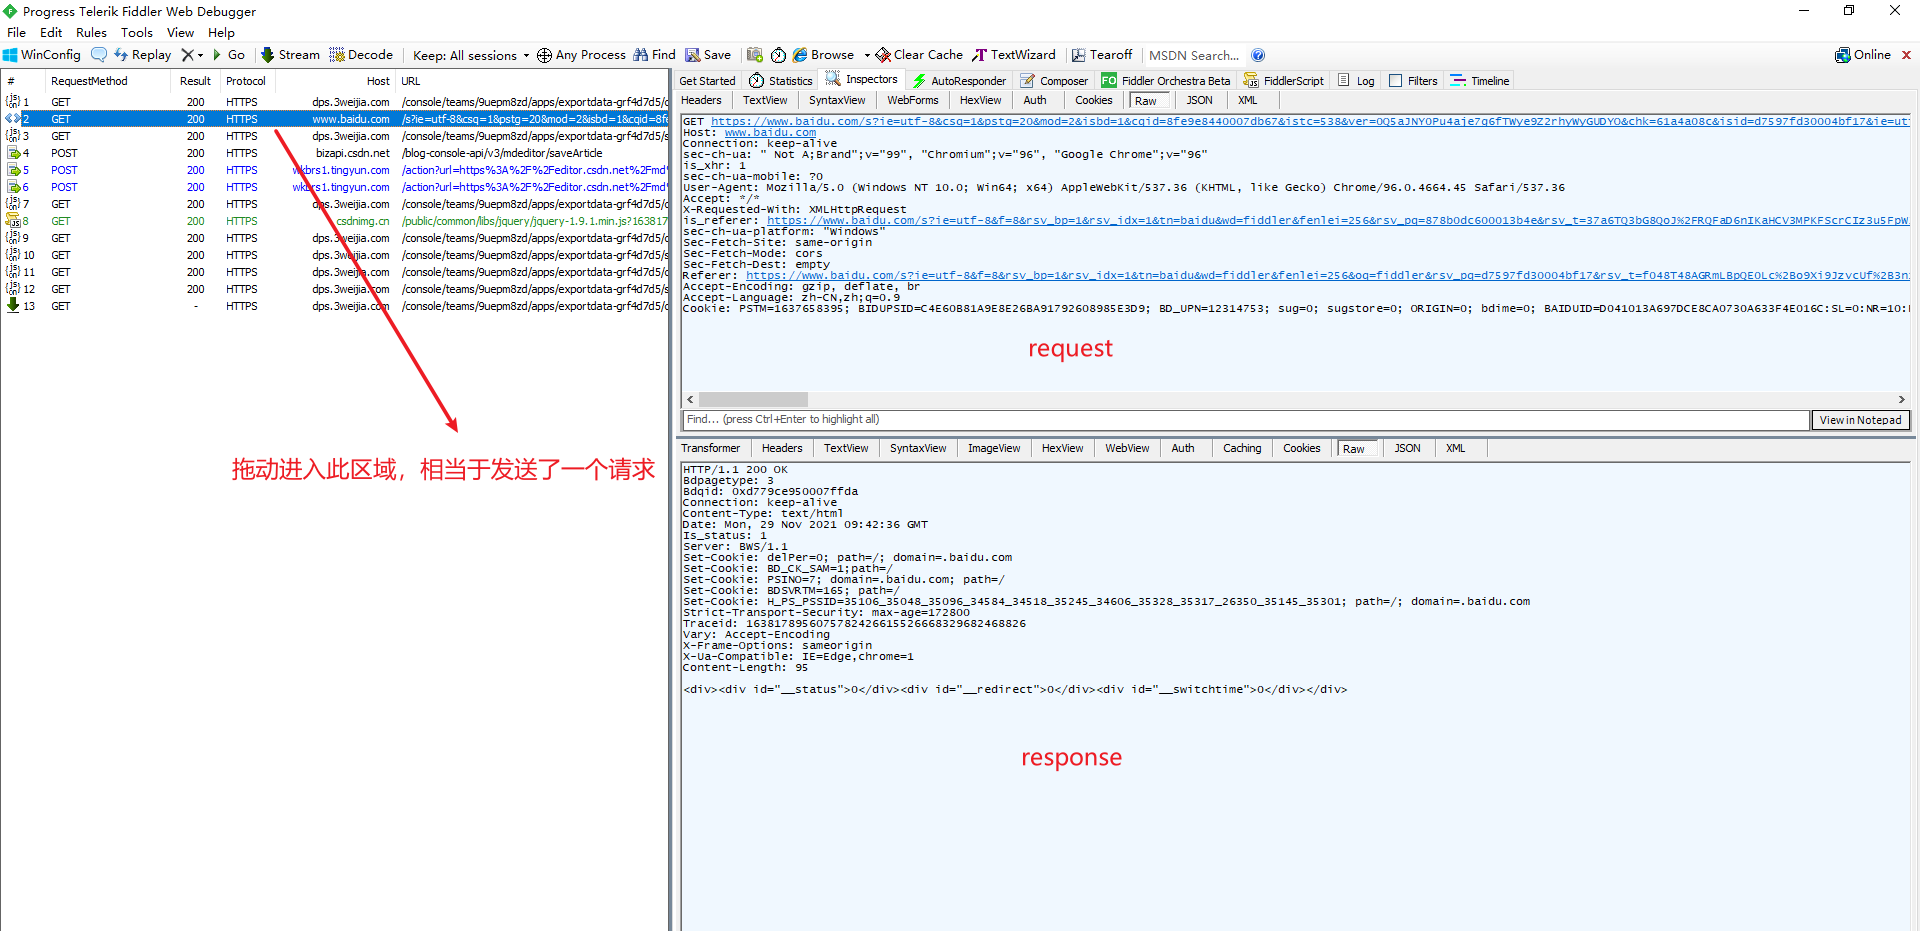Save sessions with Save button

click(x=708, y=55)
